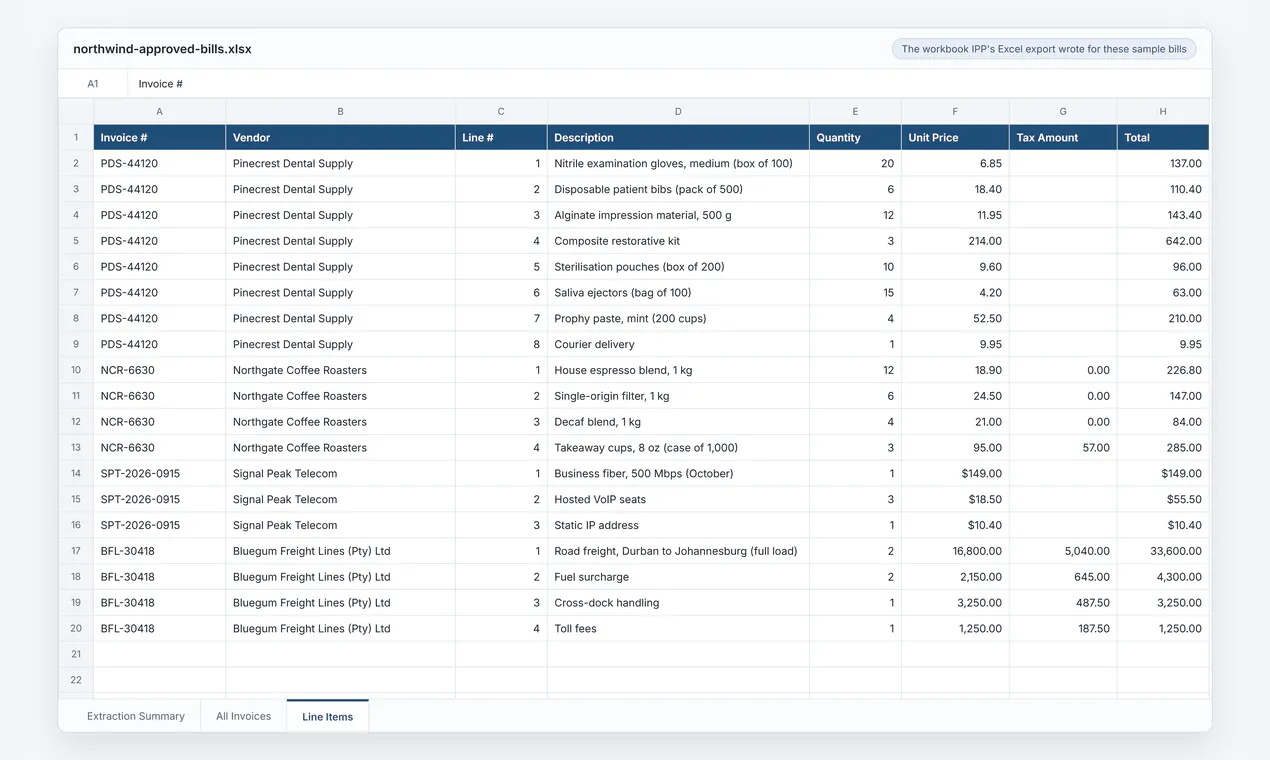Click the $149.00 unit price cell
The image size is (1270, 760).
coord(955,473)
